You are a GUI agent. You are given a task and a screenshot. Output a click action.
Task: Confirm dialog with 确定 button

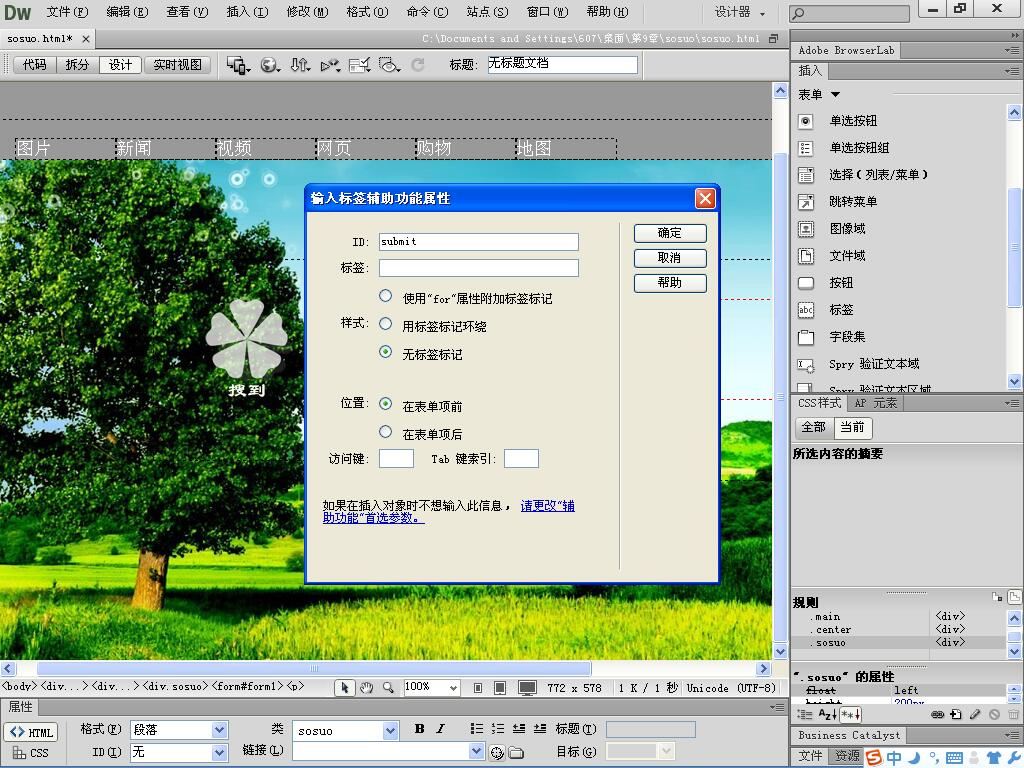[670, 233]
